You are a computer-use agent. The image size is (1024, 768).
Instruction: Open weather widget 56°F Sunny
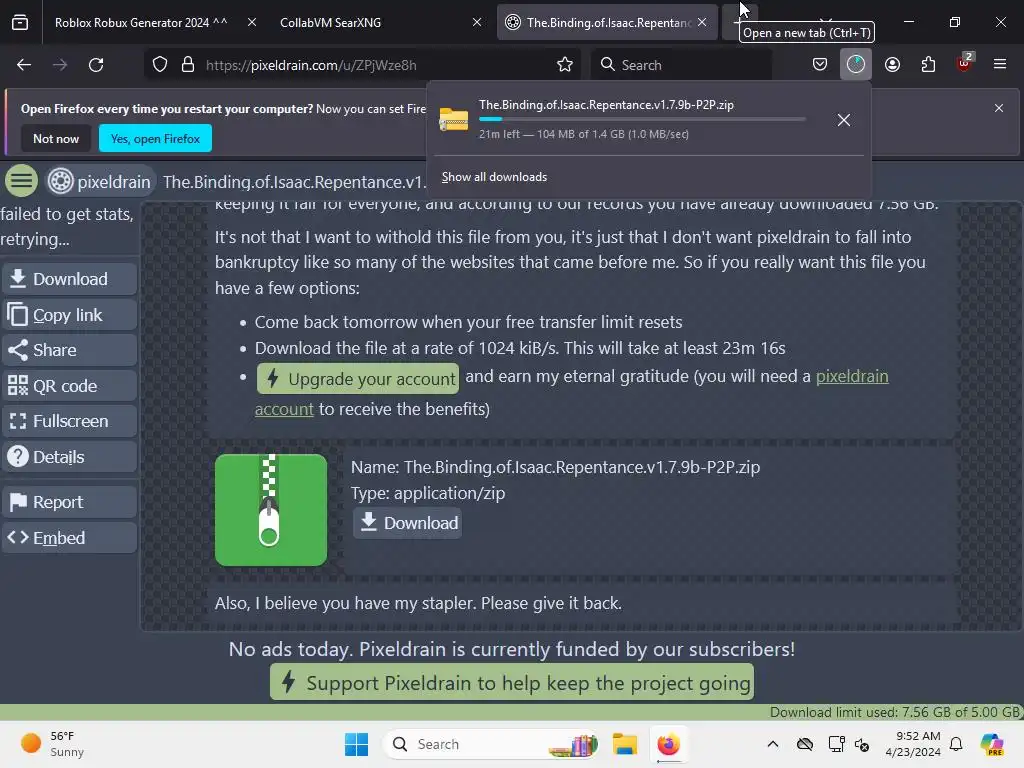tap(52, 744)
